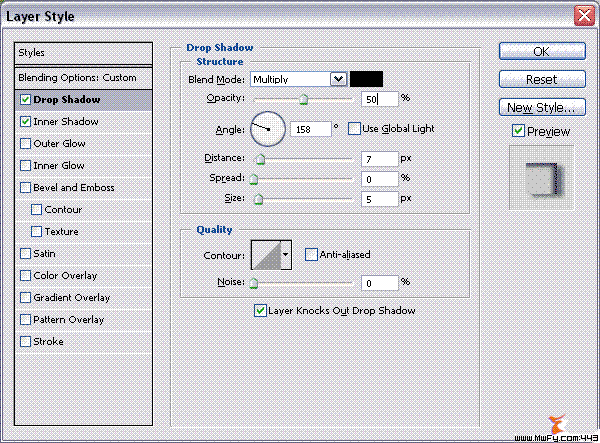600x443 pixels.
Task: Check Use Global Light option
Action: click(354, 129)
